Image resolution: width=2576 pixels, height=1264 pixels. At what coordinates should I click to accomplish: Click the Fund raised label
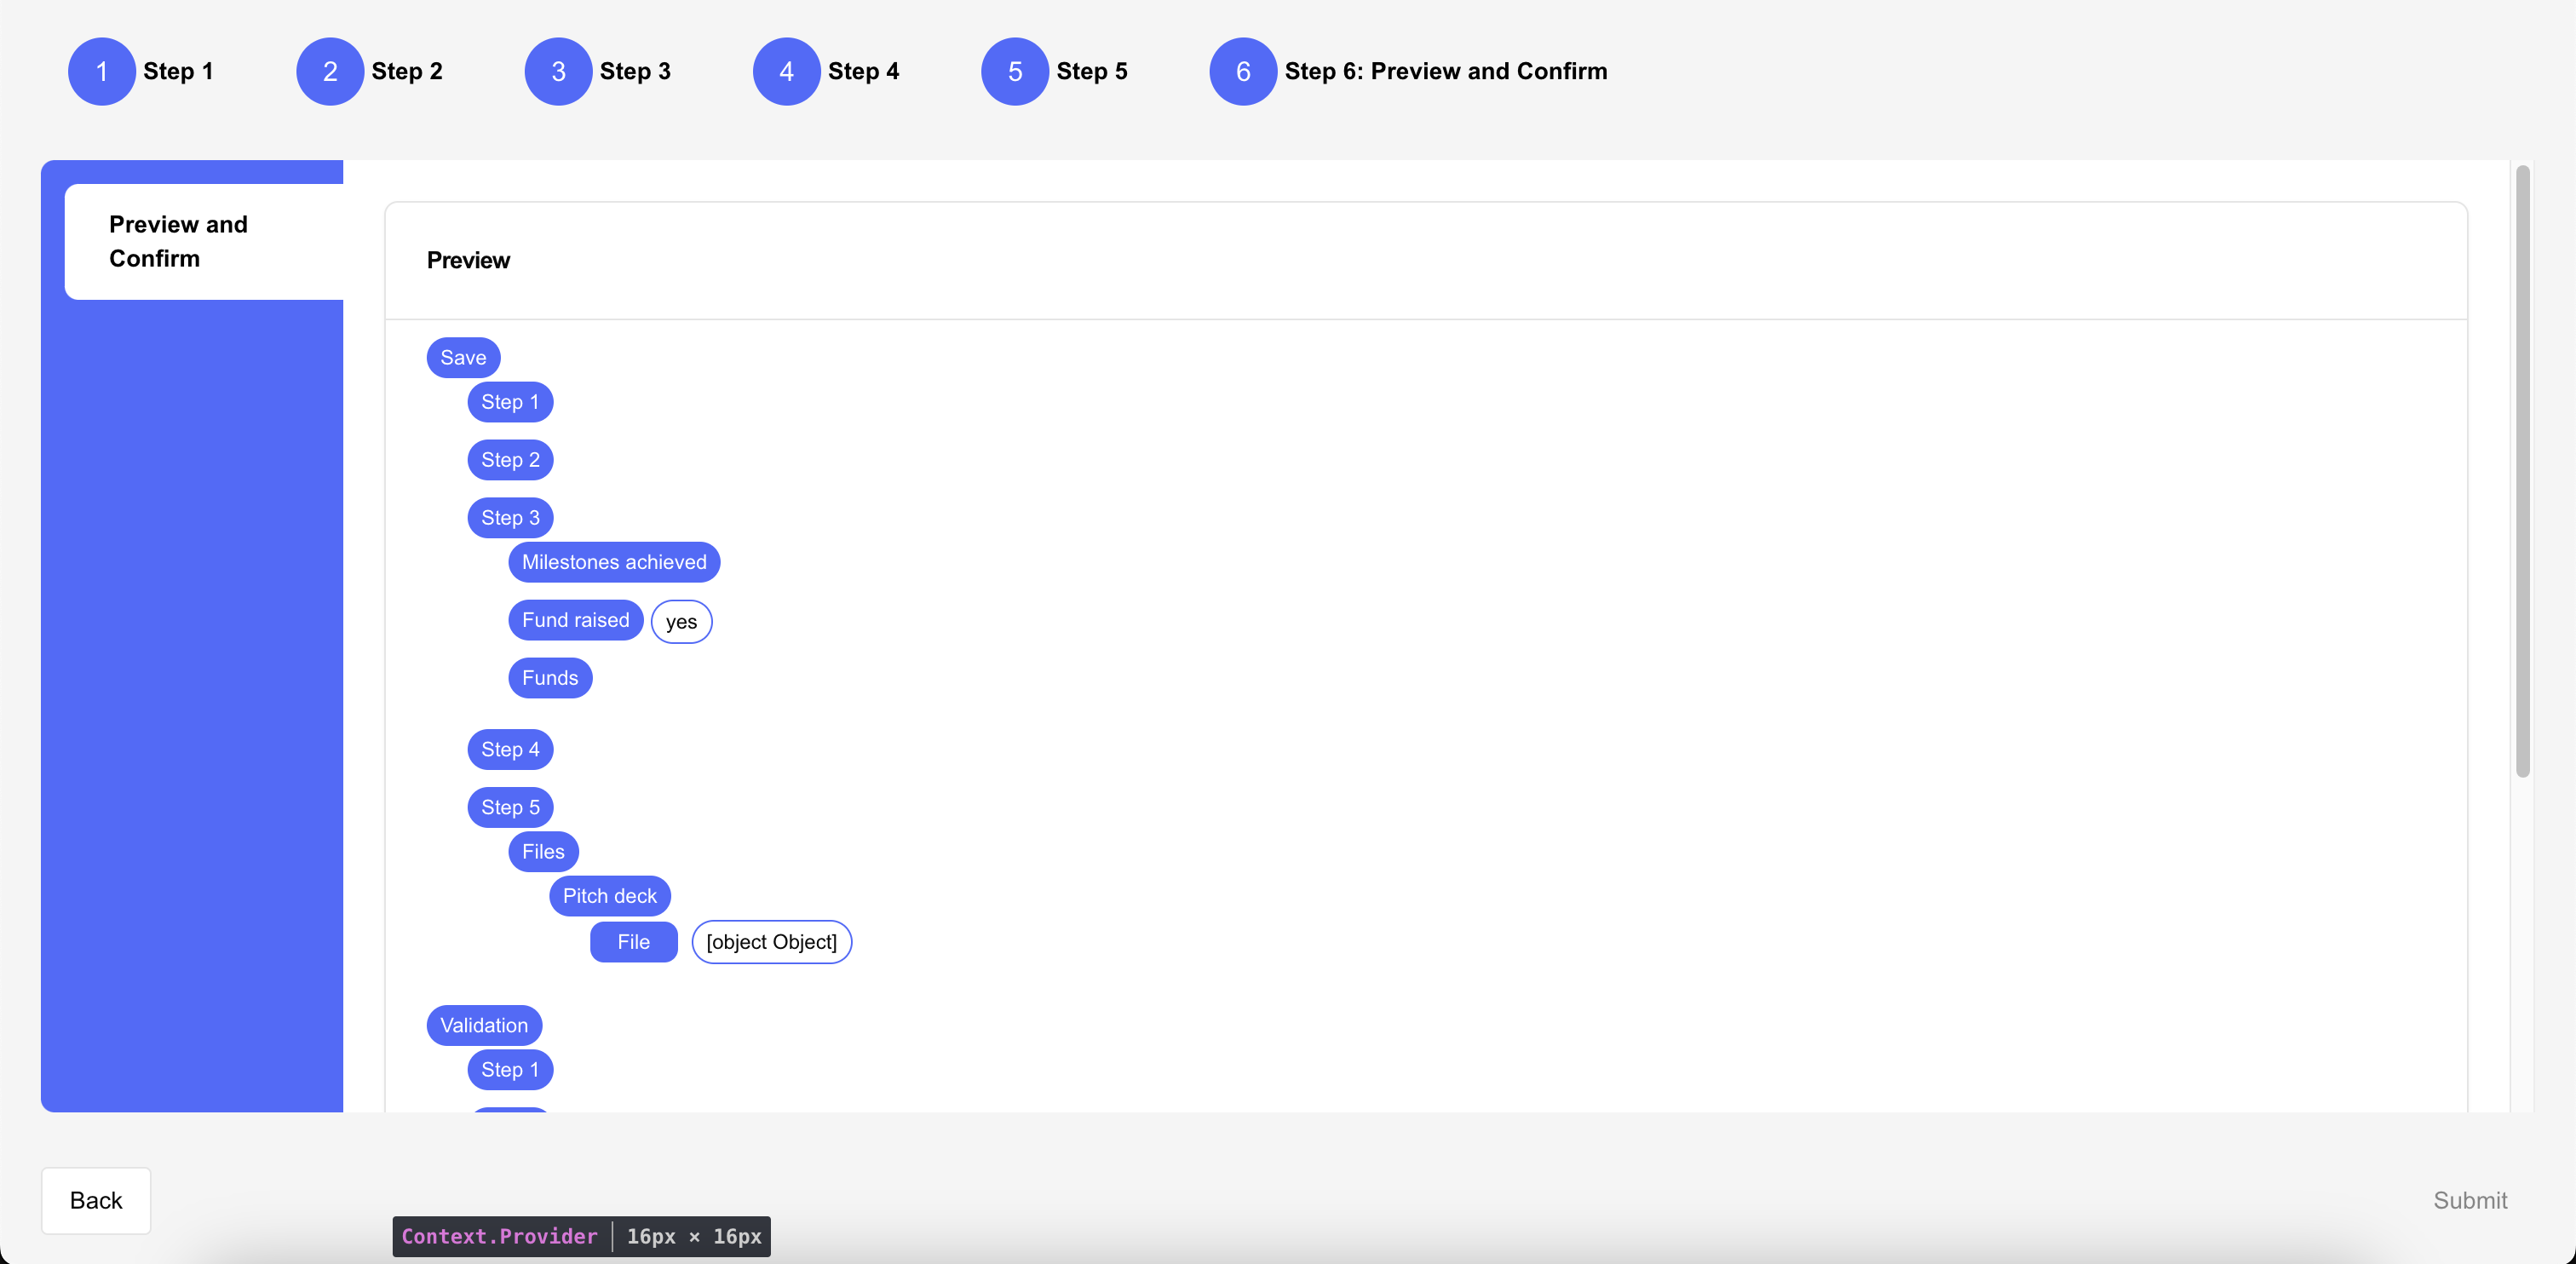[x=575, y=620]
